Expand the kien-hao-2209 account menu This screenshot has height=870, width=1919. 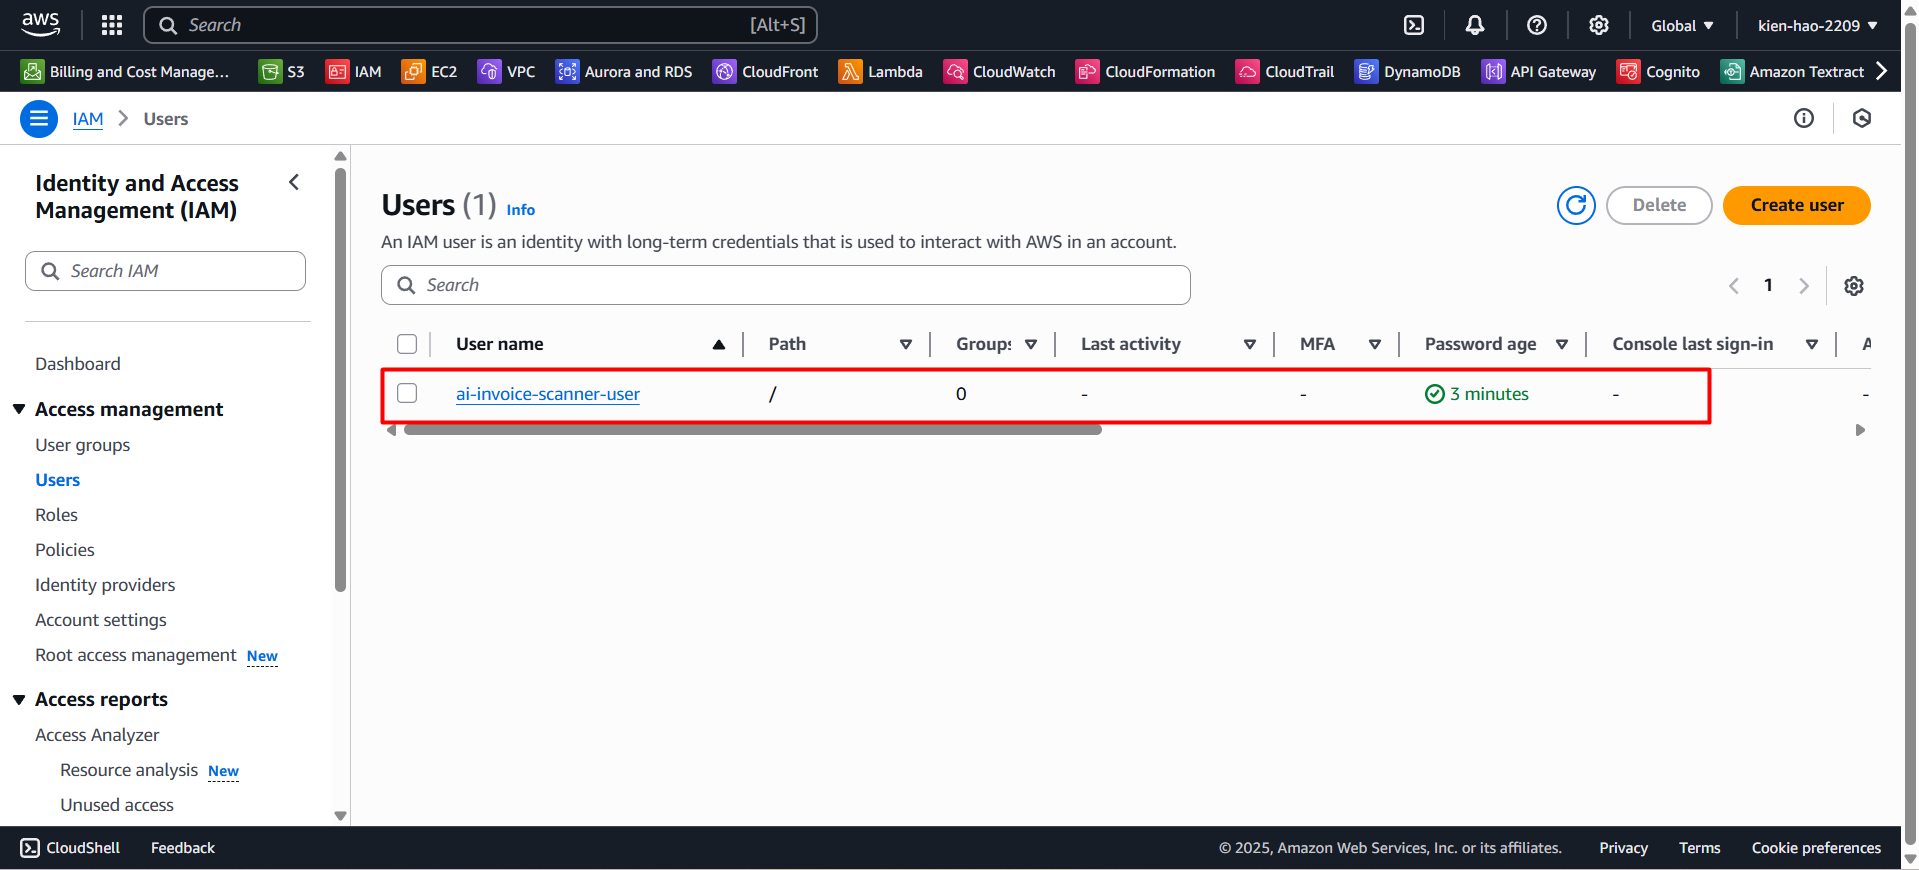point(1817,25)
